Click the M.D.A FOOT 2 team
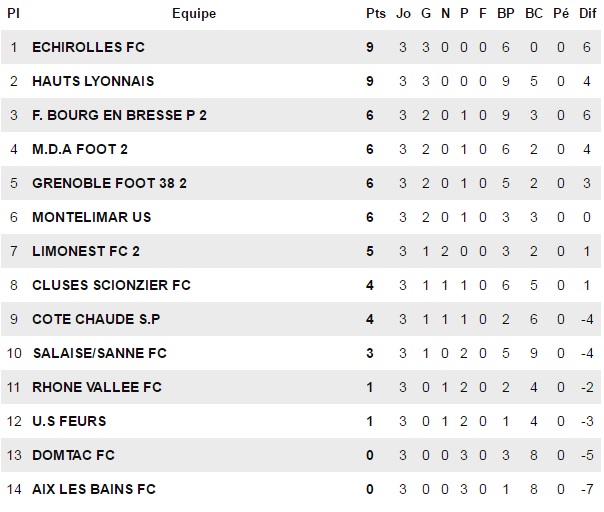 80,149
